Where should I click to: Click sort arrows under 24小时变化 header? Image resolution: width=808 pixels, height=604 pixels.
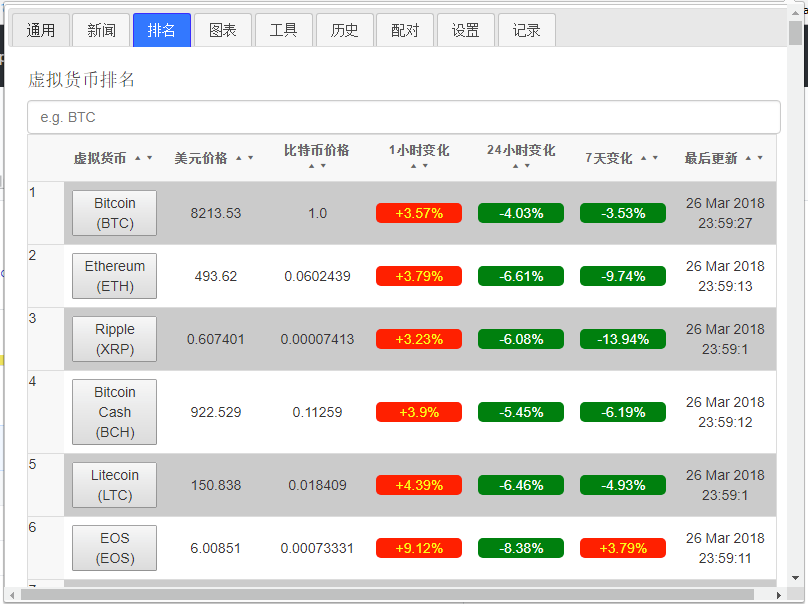521,166
